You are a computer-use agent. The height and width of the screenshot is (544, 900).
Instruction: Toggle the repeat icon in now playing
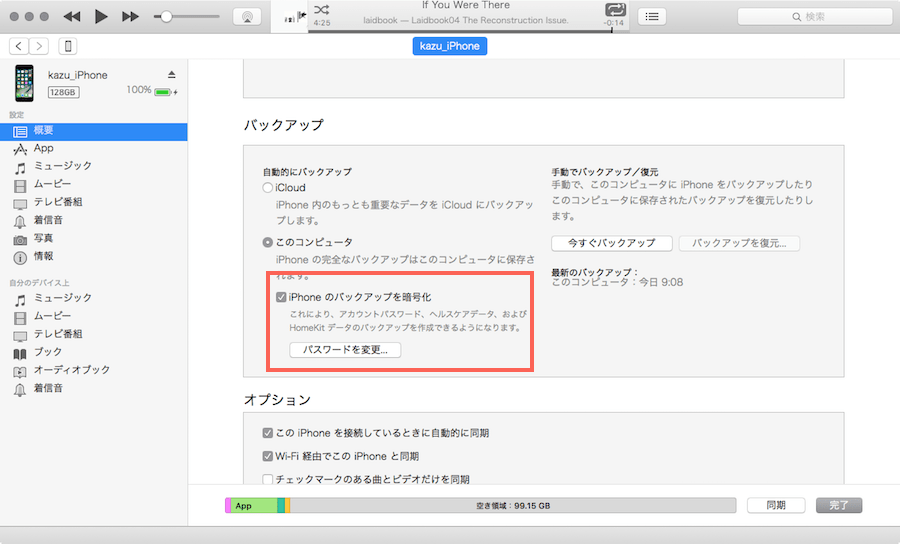point(615,9)
